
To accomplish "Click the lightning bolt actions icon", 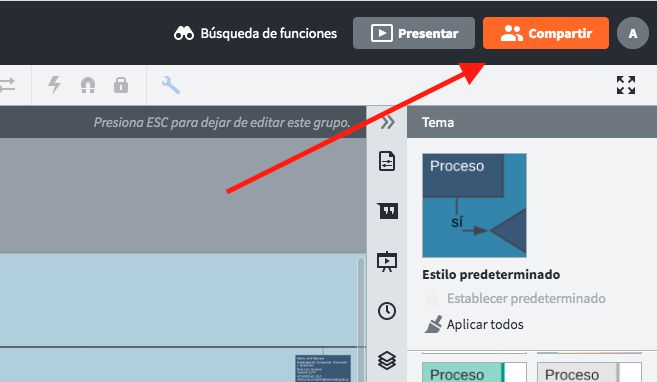I will click(x=54, y=85).
